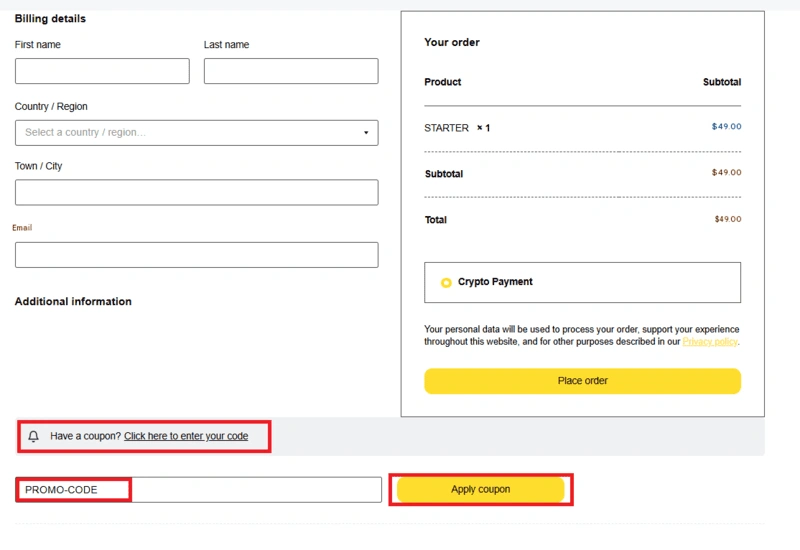Click the STARTER row $49.00 price
This screenshot has height=550, width=800.
[727, 127]
